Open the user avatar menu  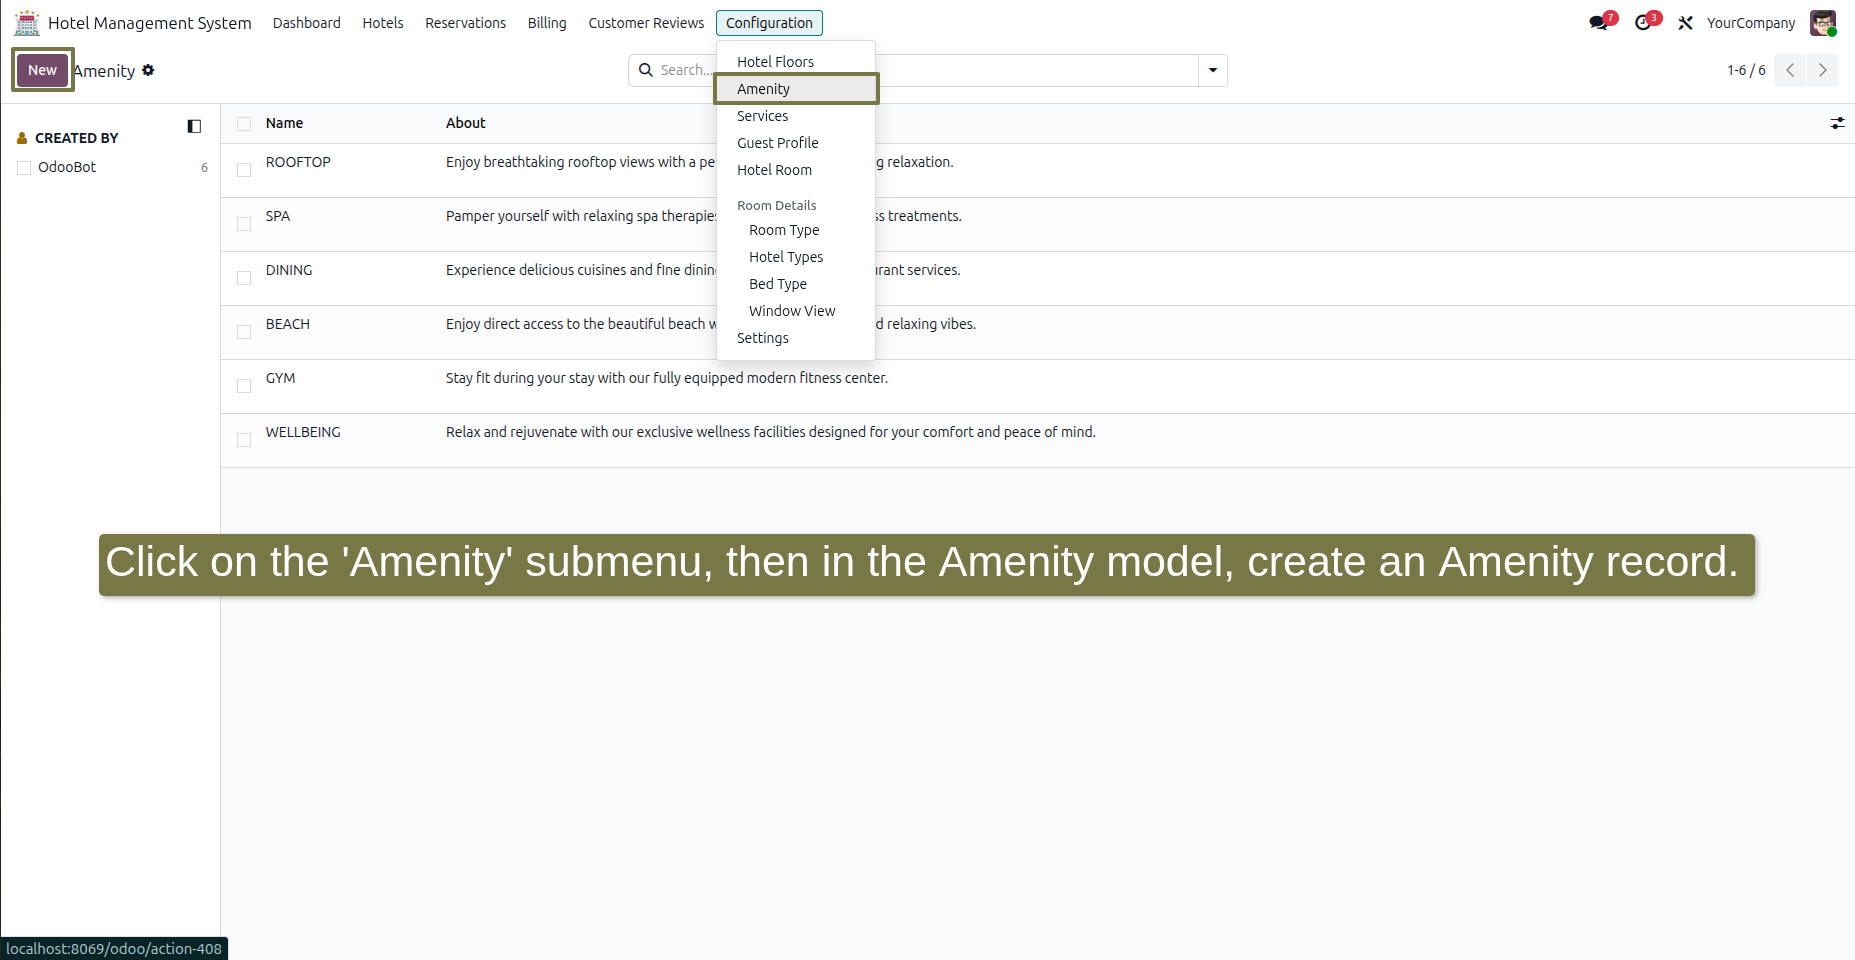[1823, 23]
